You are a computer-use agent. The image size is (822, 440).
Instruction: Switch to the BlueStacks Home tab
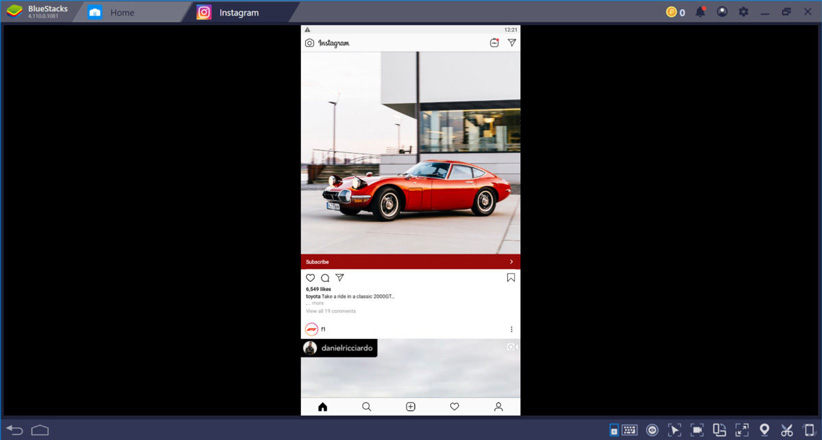pyautogui.click(x=122, y=13)
